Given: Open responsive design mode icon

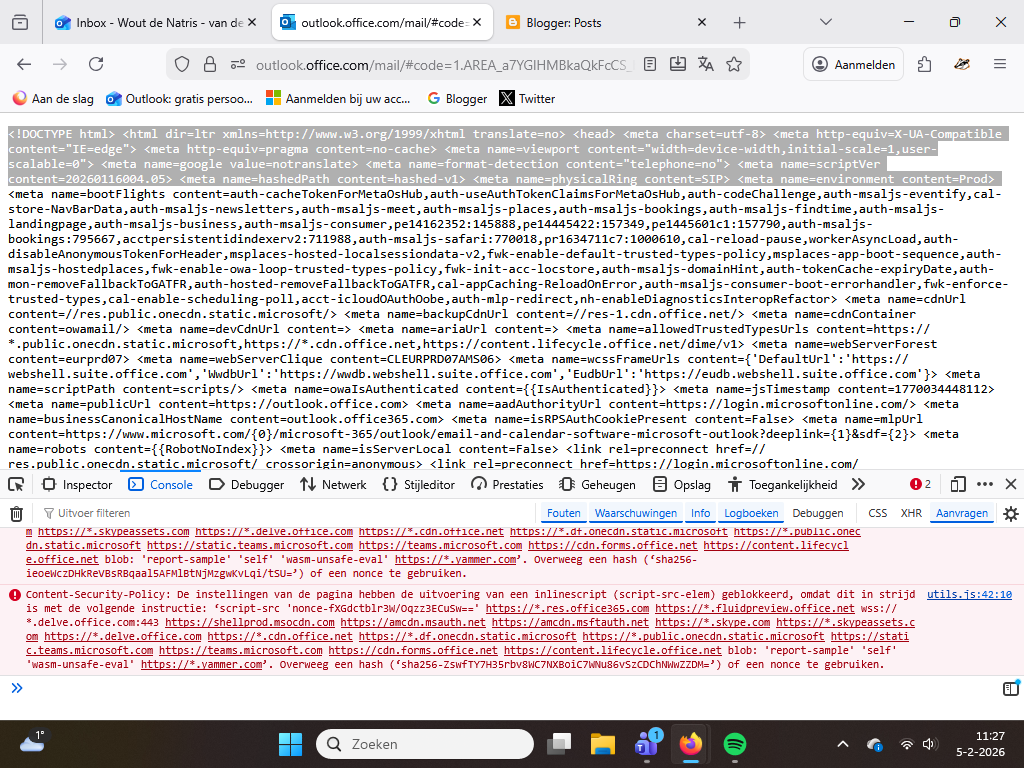Looking at the screenshot, I should coord(958,485).
